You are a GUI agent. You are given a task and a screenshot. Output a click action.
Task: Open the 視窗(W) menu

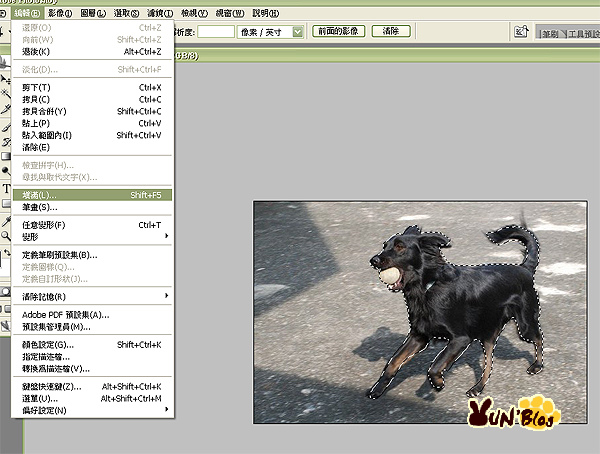[x=230, y=13]
